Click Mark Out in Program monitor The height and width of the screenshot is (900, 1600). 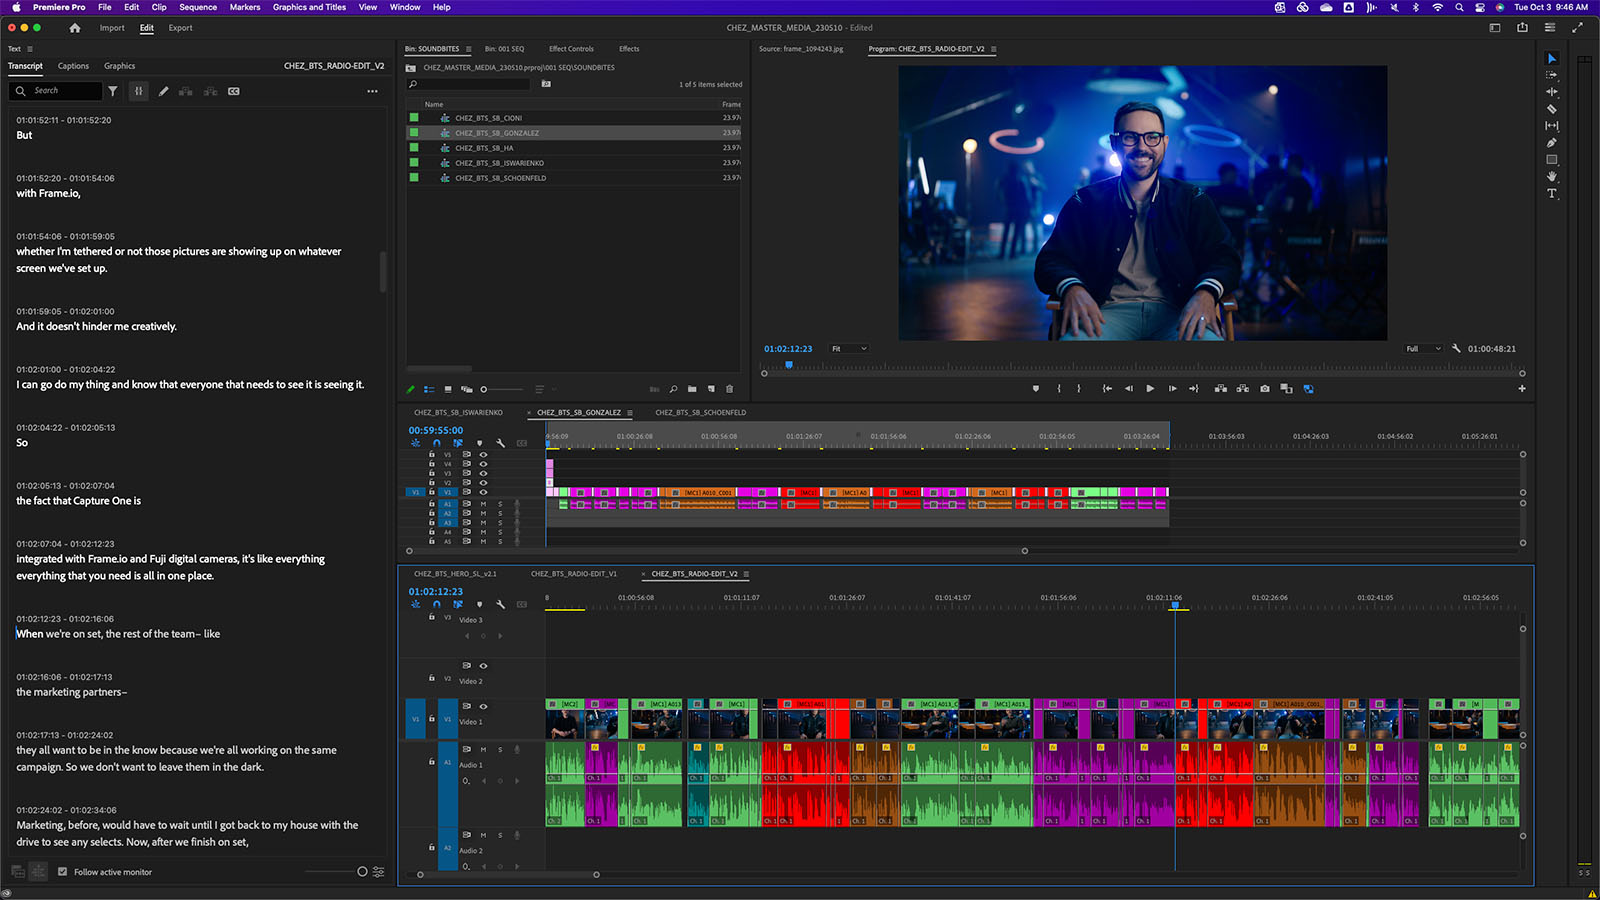[x=1079, y=389]
